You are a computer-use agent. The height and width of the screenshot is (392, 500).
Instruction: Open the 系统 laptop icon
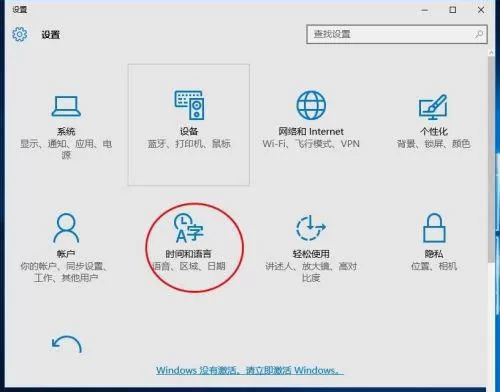66,106
